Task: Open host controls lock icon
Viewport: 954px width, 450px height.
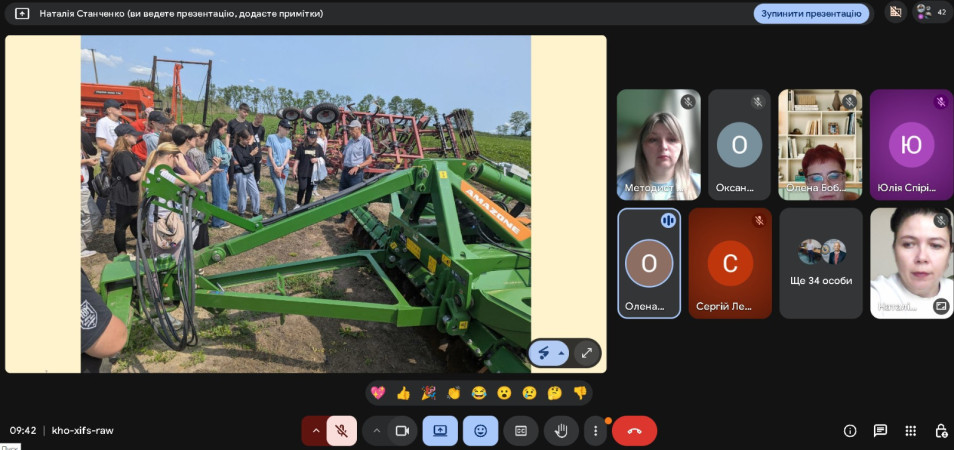Action: pyautogui.click(x=941, y=431)
